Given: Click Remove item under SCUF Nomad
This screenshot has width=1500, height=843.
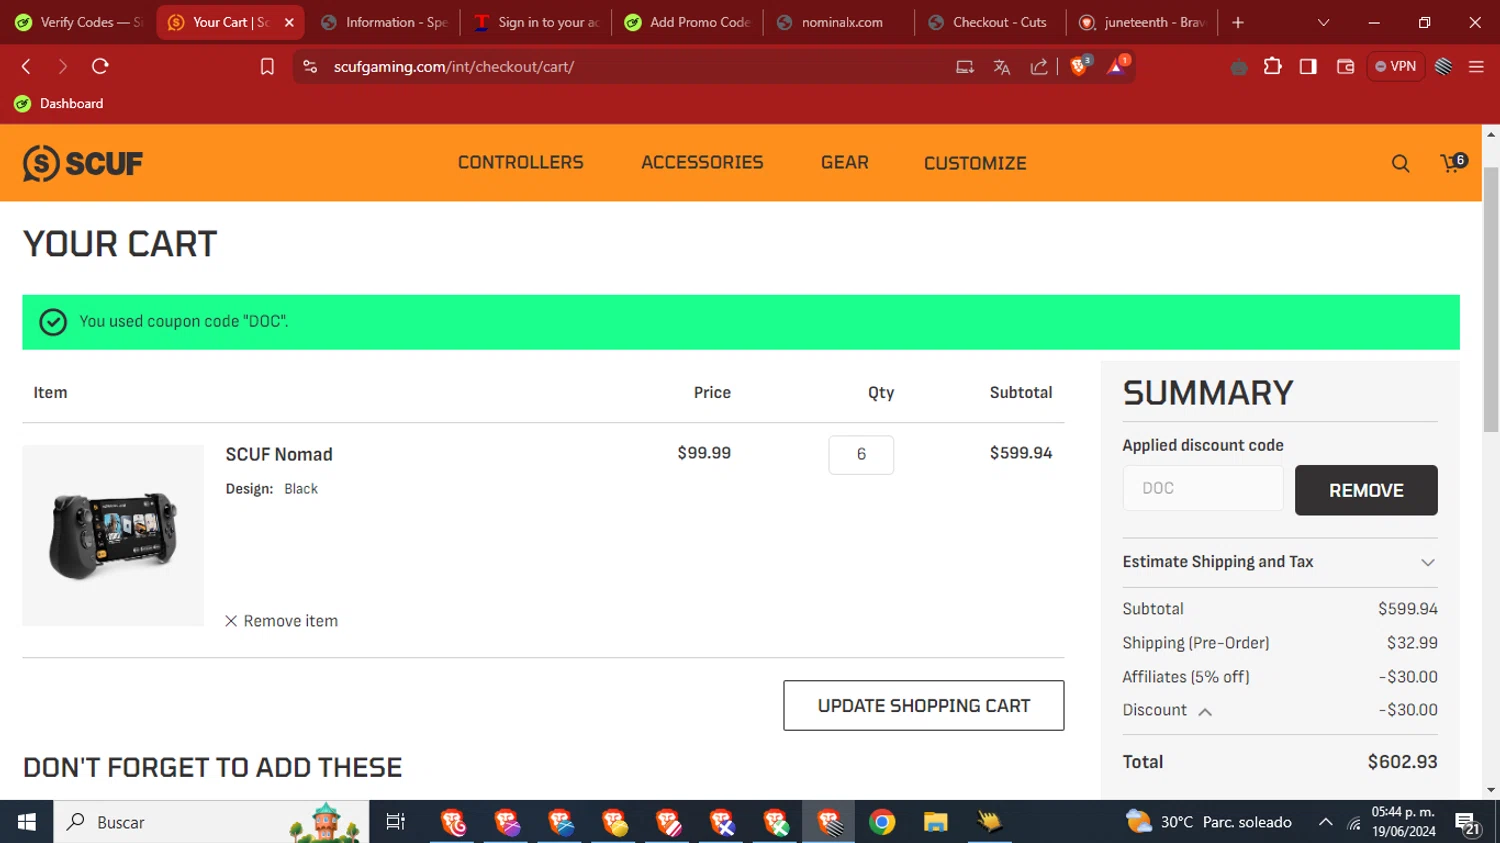Looking at the screenshot, I should pos(282,621).
